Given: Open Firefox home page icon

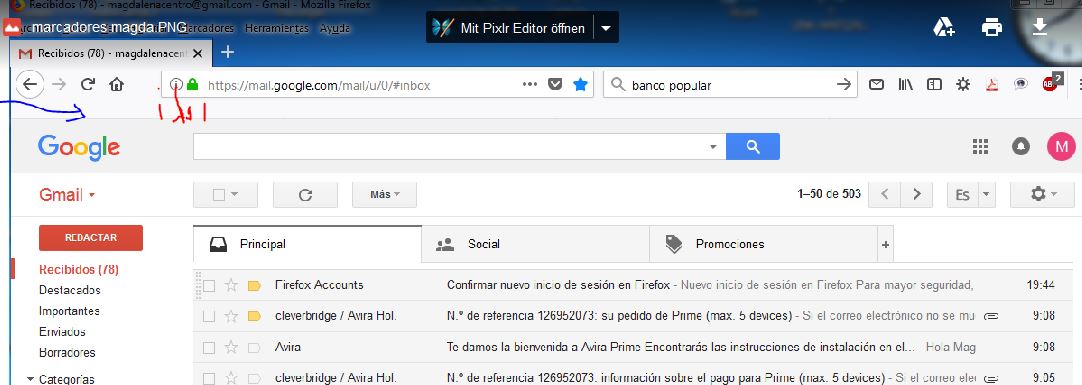Looking at the screenshot, I should 116,85.
